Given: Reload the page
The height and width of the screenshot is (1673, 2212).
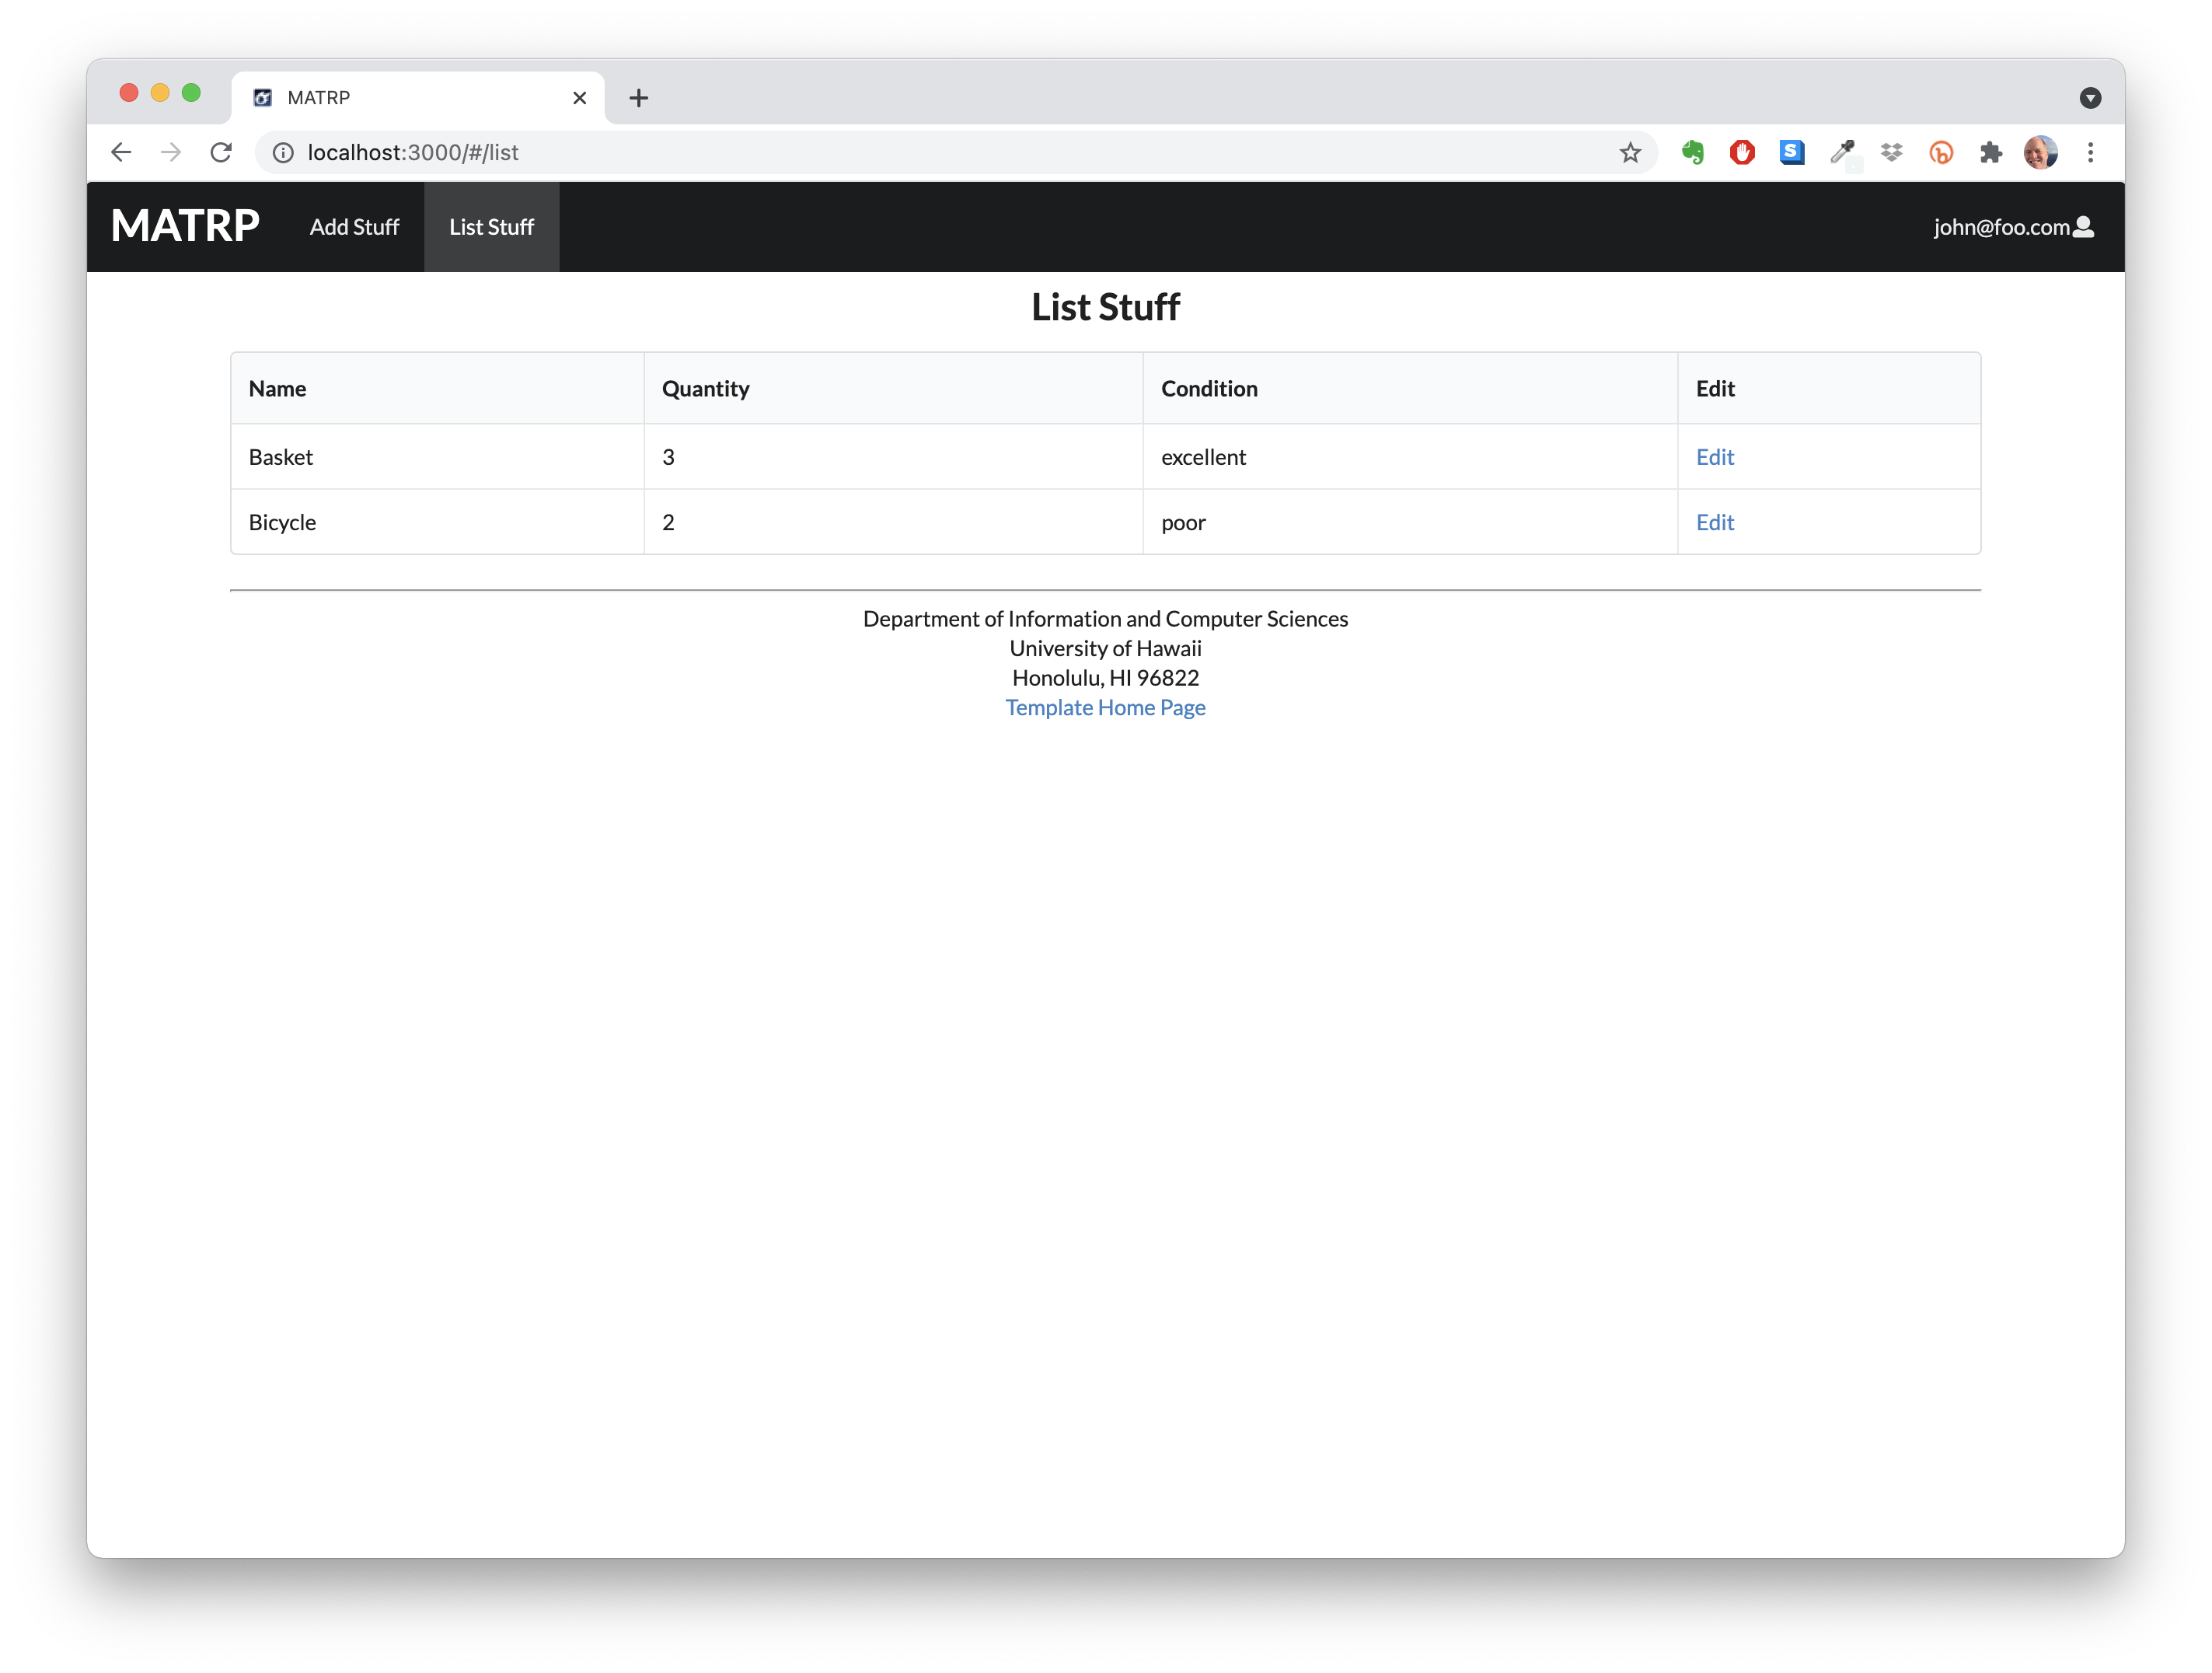Looking at the screenshot, I should click(x=221, y=152).
